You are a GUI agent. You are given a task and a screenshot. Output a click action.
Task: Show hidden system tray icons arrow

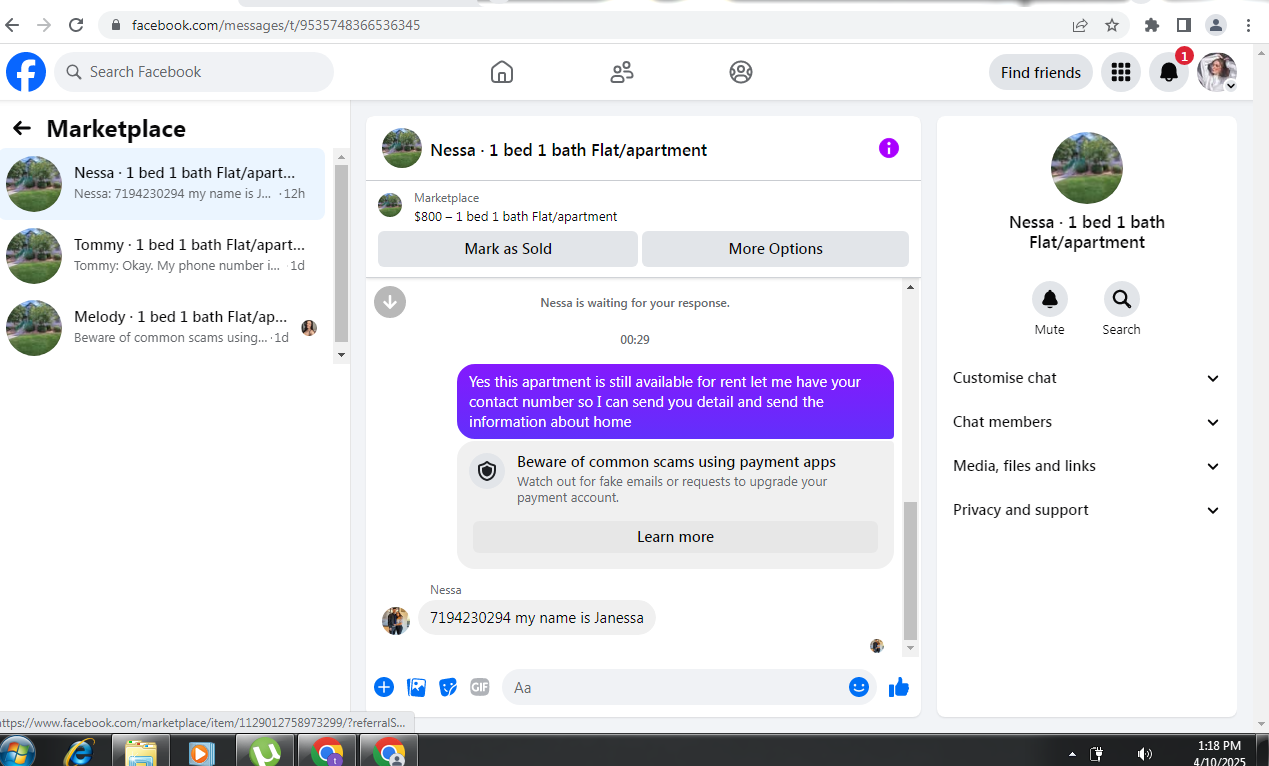1072,753
